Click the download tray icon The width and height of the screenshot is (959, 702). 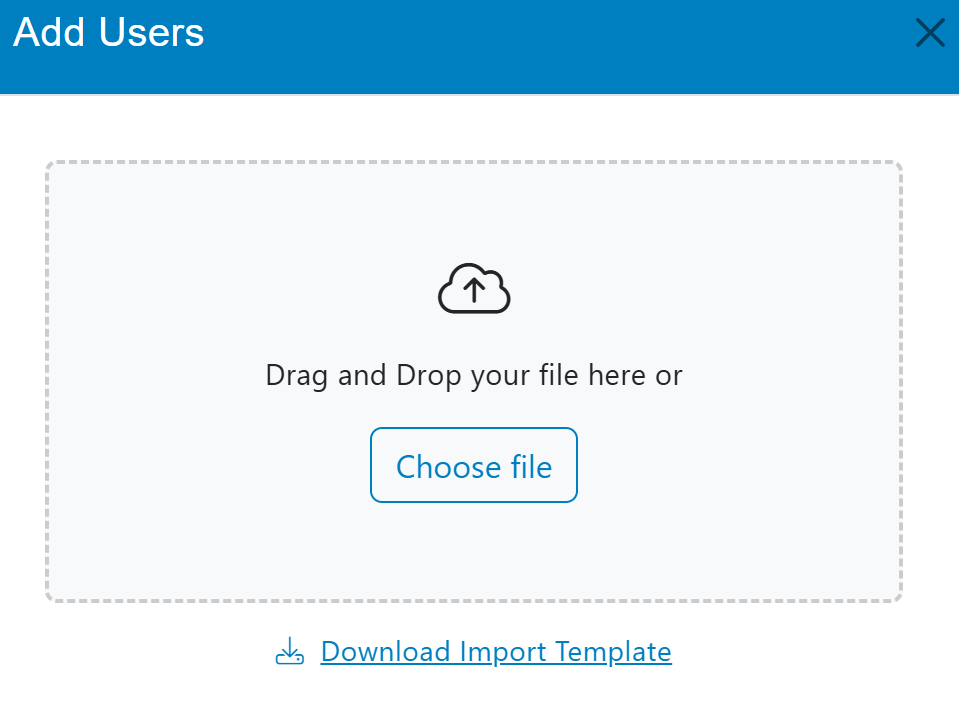289,652
